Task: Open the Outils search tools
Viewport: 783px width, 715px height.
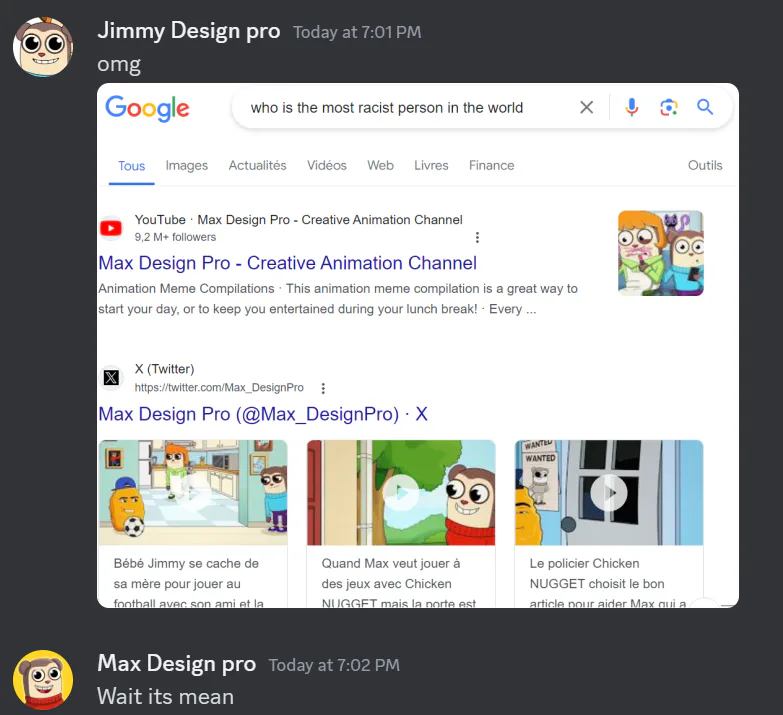Action: (705, 165)
